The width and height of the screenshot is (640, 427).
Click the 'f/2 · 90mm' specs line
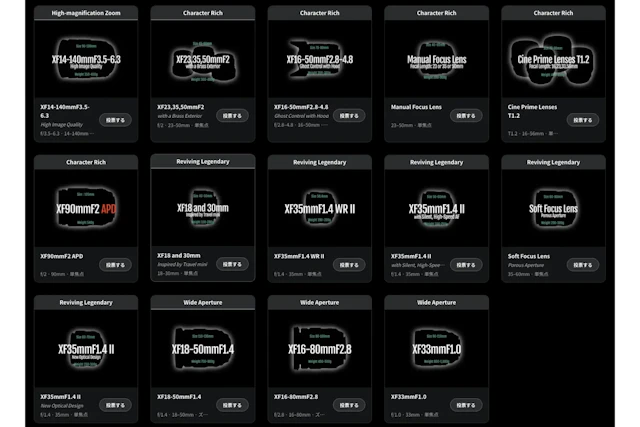62,274
